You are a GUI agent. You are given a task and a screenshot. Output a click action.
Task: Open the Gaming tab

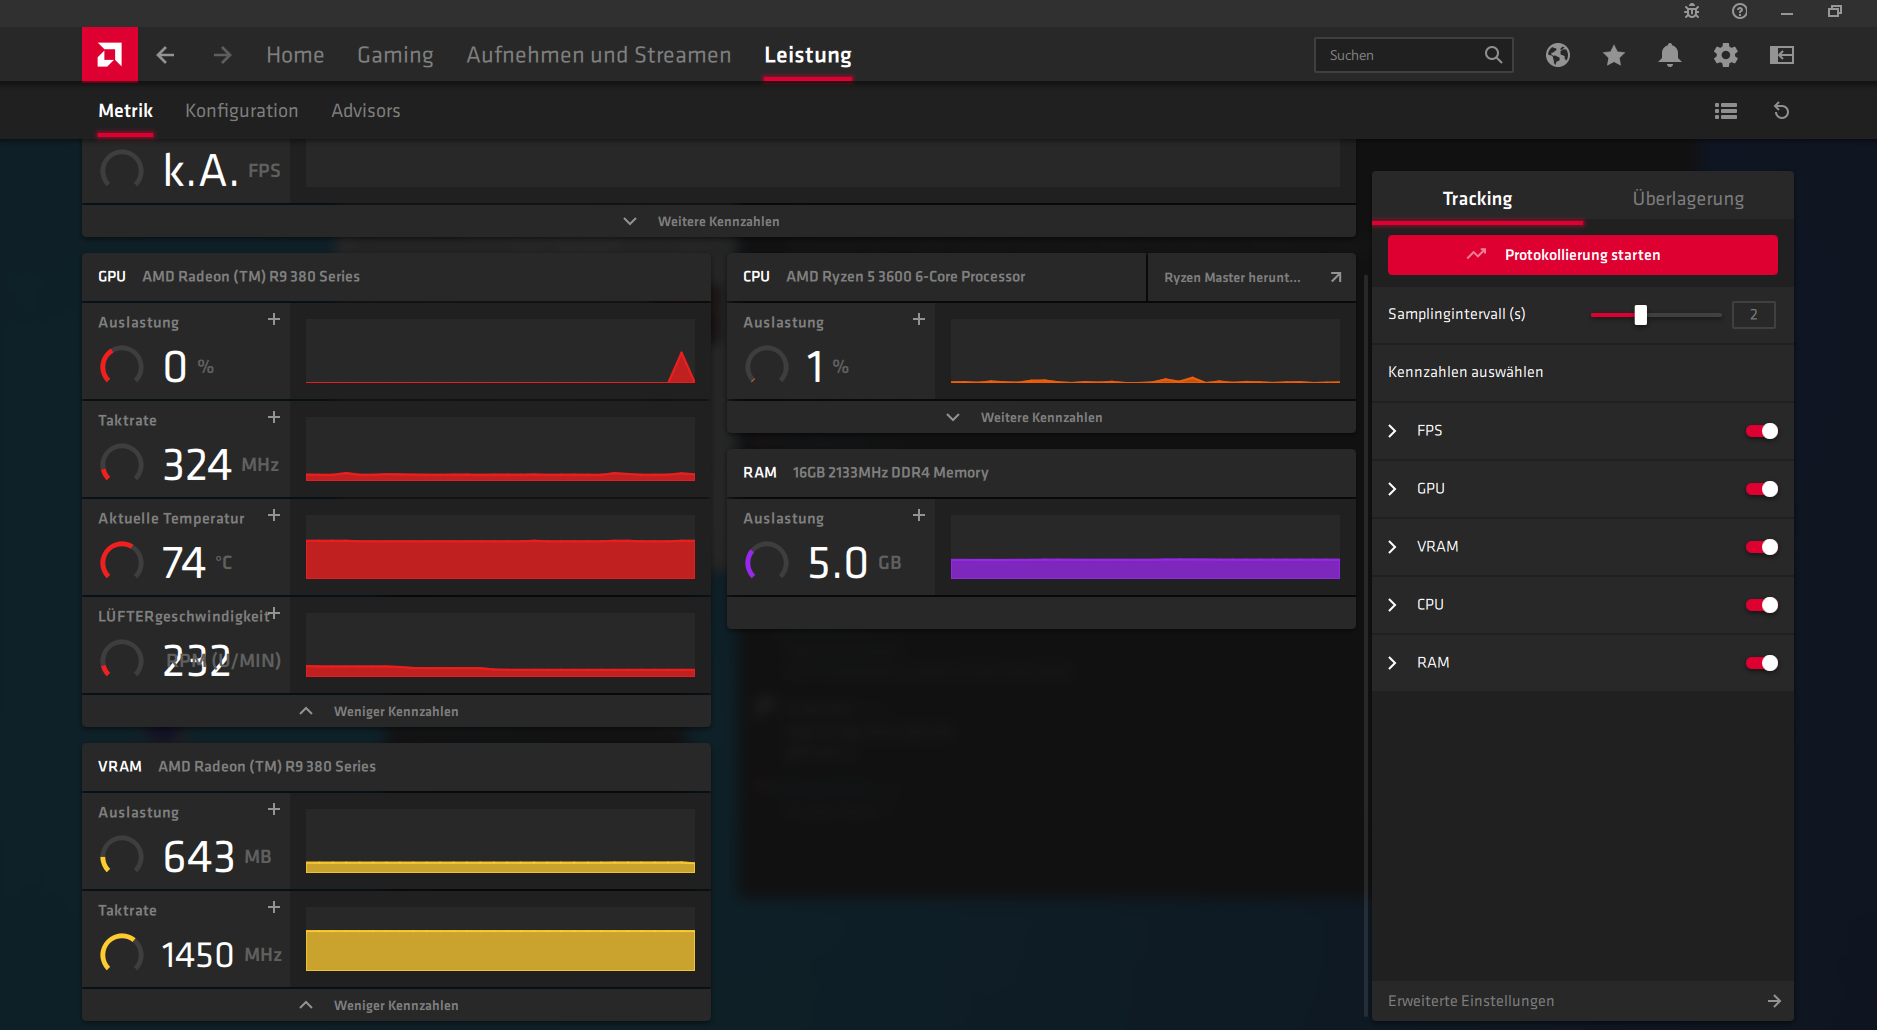(x=395, y=55)
